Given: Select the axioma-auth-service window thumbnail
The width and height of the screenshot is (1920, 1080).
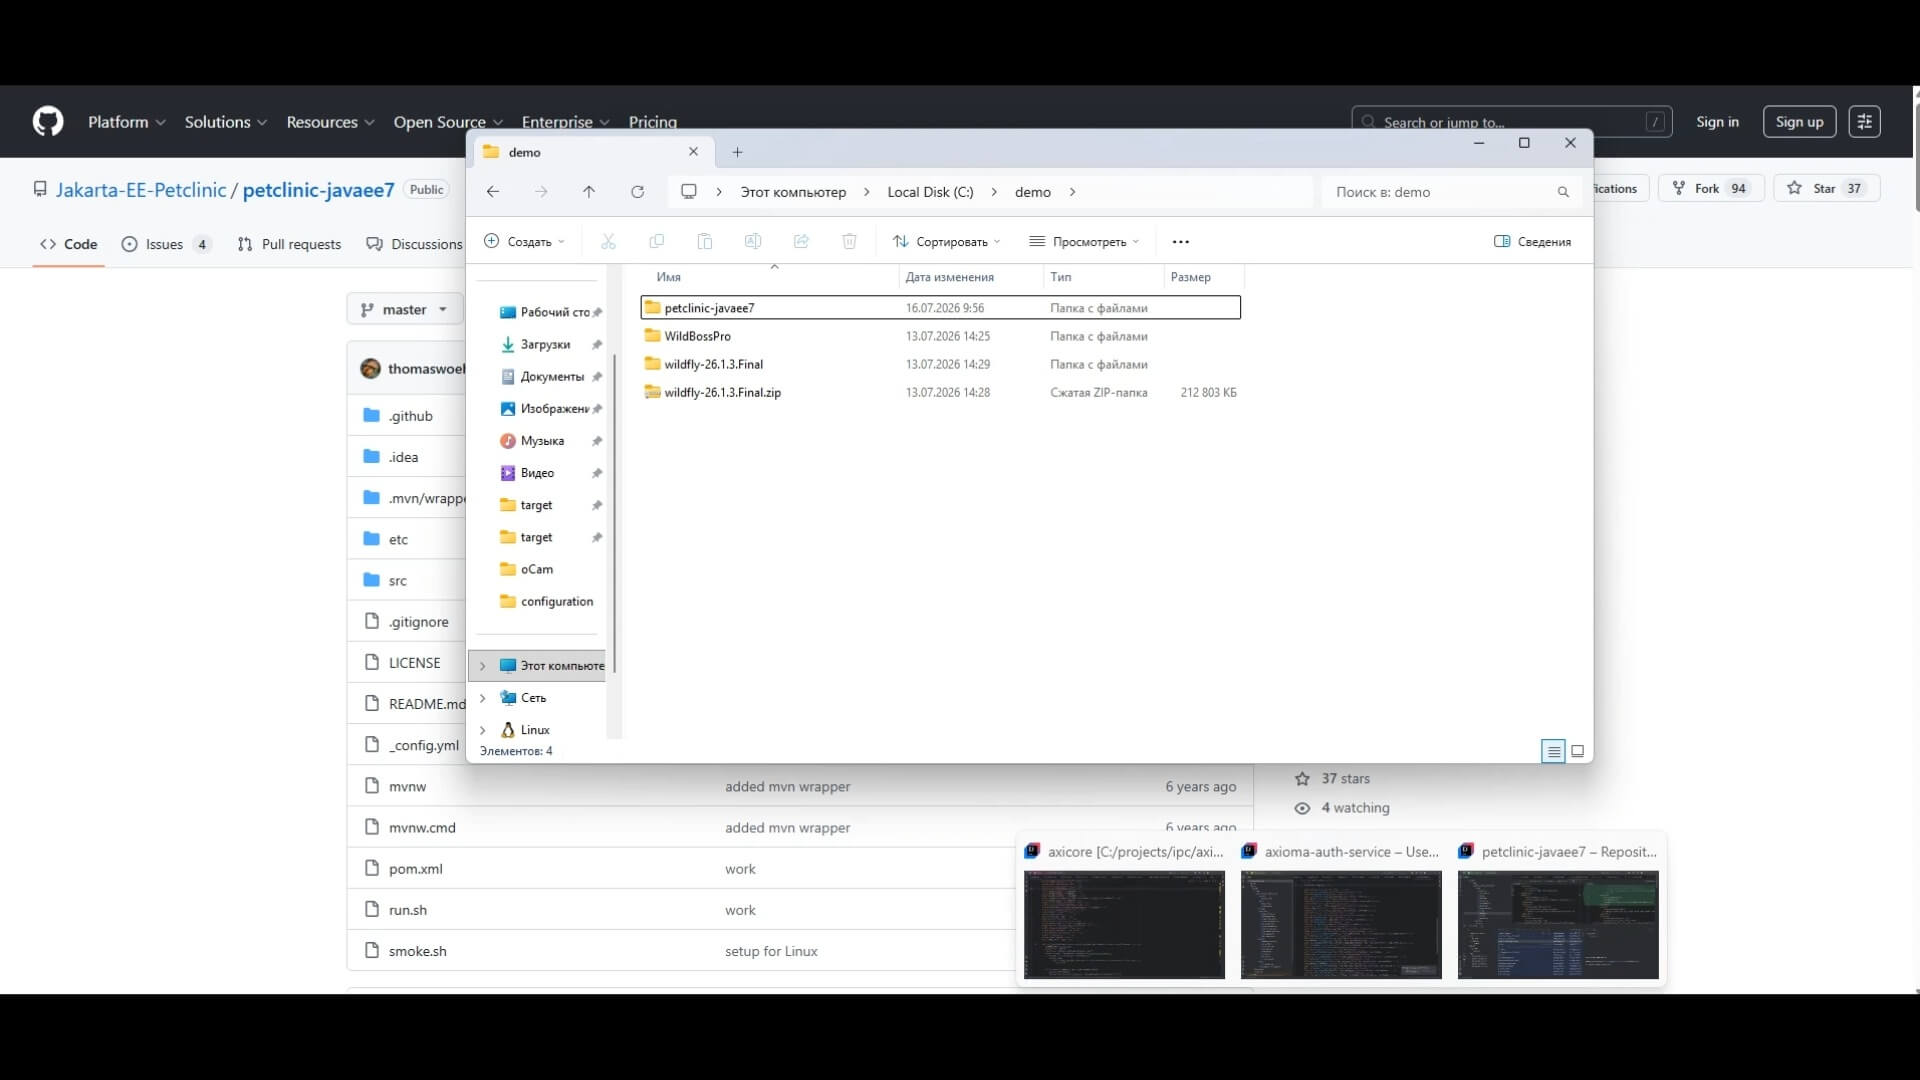Looking at the screenshot, I should [1341, 924].
